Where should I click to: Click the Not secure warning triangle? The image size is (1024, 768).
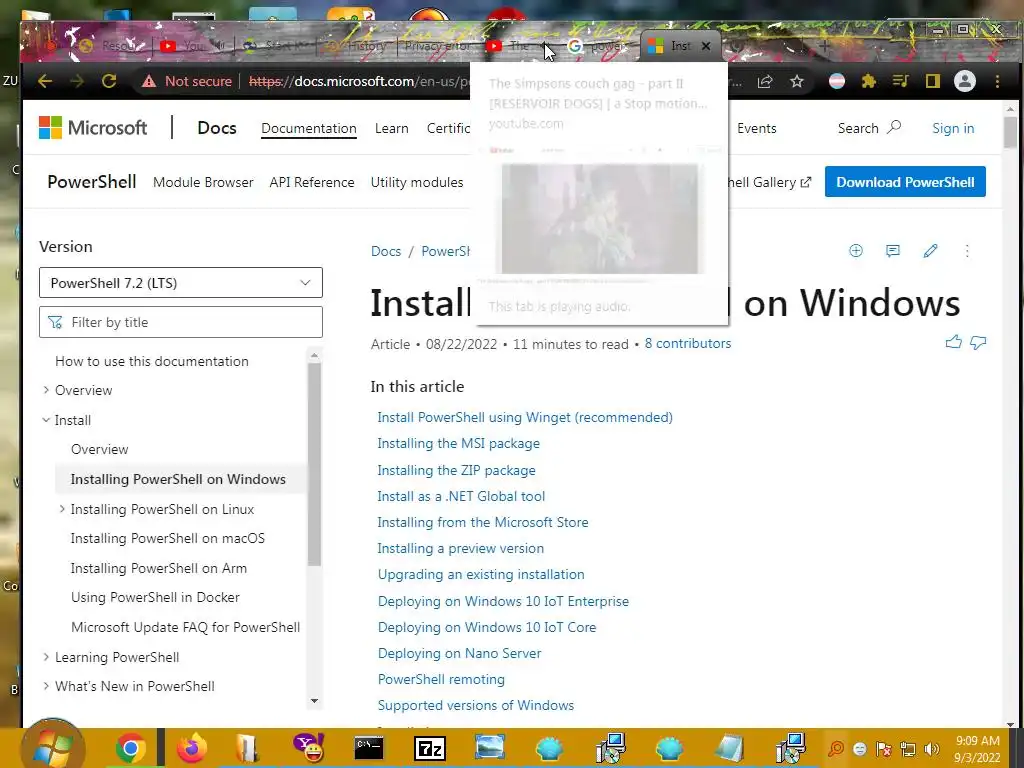[x=150, y=81]
